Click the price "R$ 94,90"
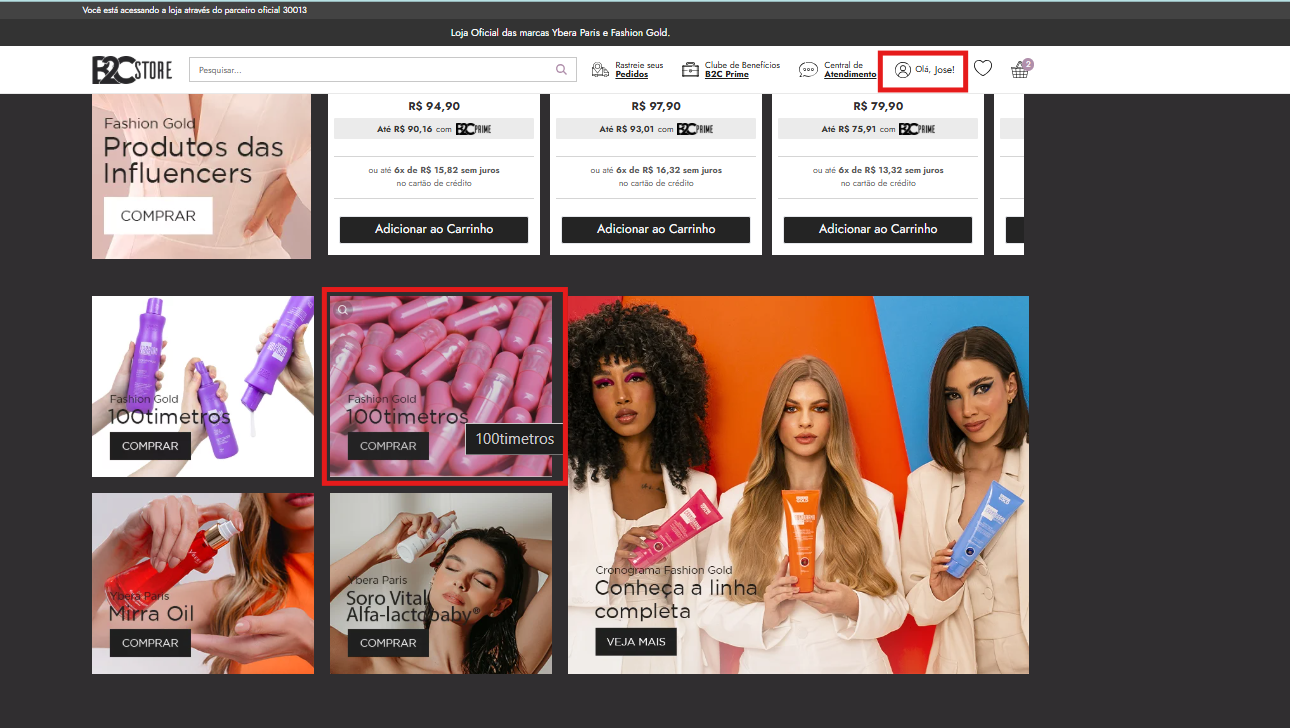 [434, 106]
